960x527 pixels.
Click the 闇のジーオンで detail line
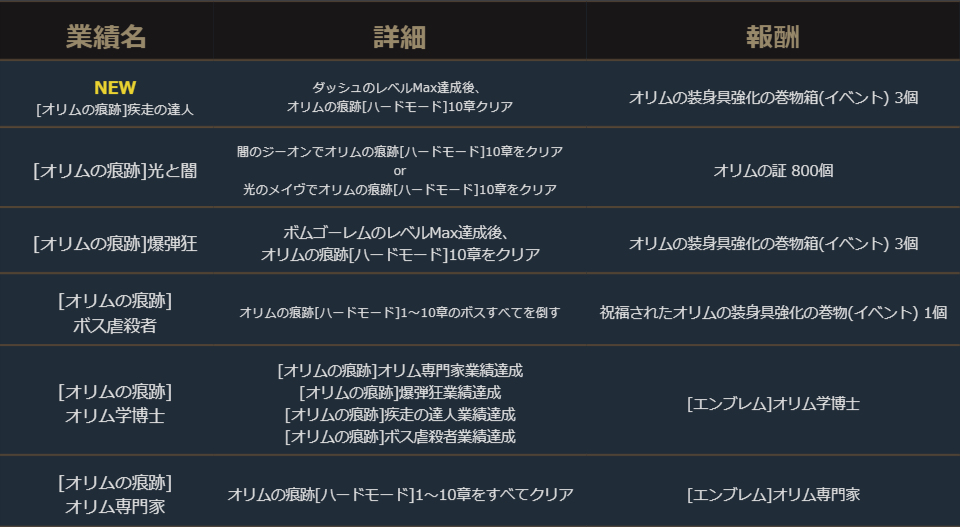pos(399,151)
